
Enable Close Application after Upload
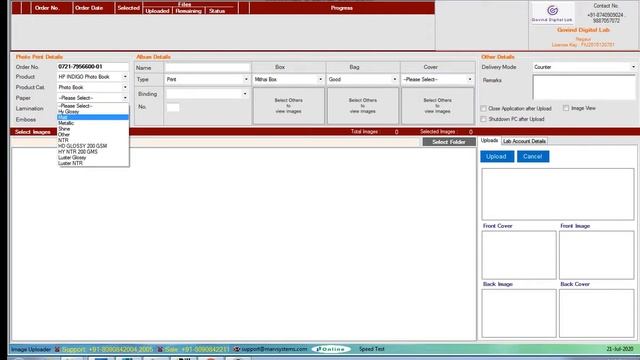pos(484,109)
